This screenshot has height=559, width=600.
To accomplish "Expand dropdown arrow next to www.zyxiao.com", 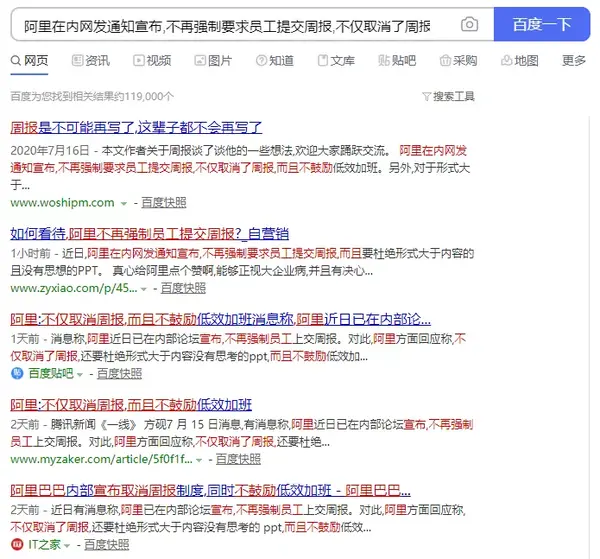I will [x=144, y=289].
